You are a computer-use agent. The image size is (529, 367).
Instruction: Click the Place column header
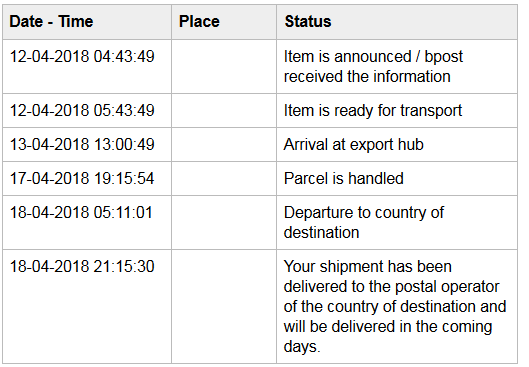[224, 22]
